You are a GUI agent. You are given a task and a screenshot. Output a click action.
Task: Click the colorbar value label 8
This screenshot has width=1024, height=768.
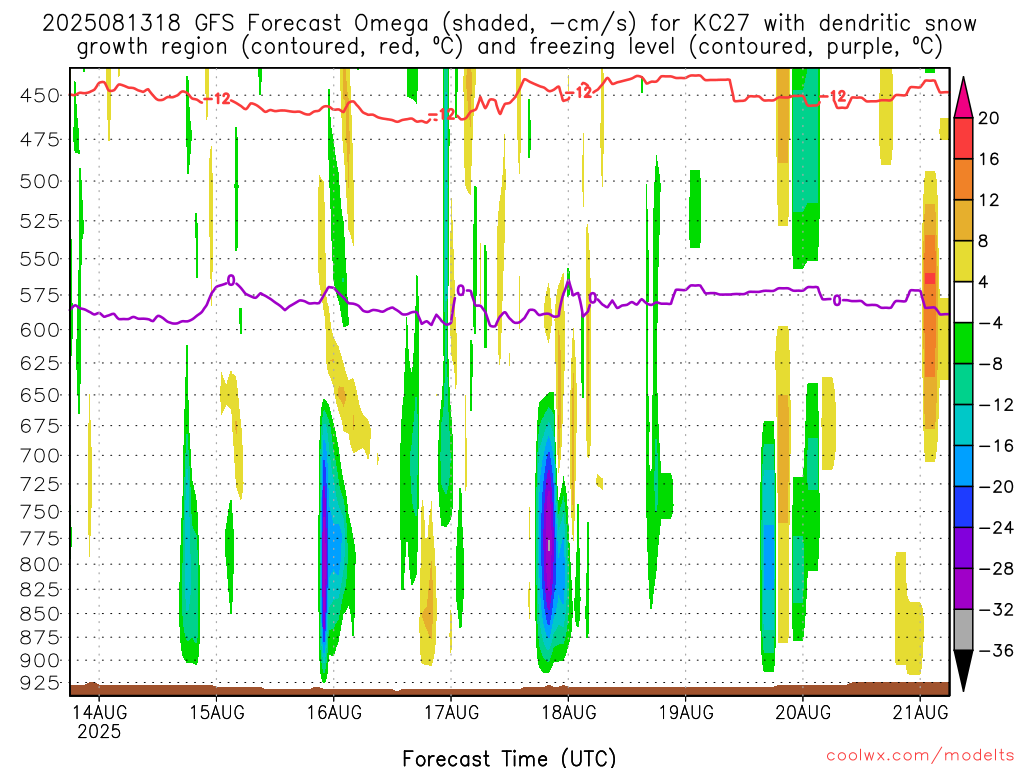[984, 242]
